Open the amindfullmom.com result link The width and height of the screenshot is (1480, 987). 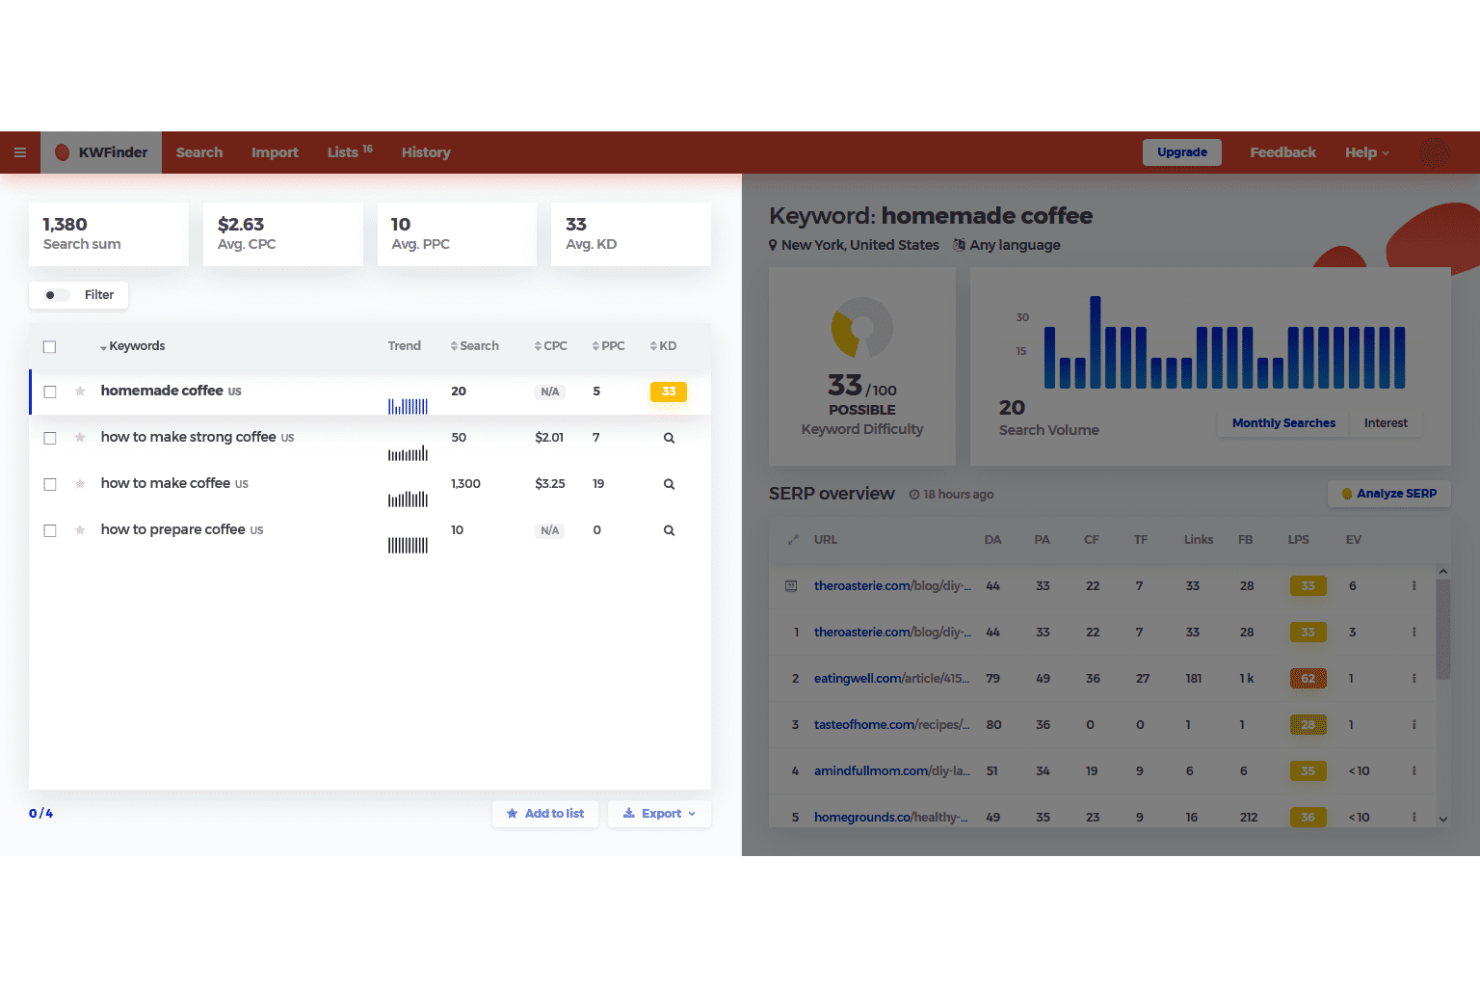pos(892,771)
